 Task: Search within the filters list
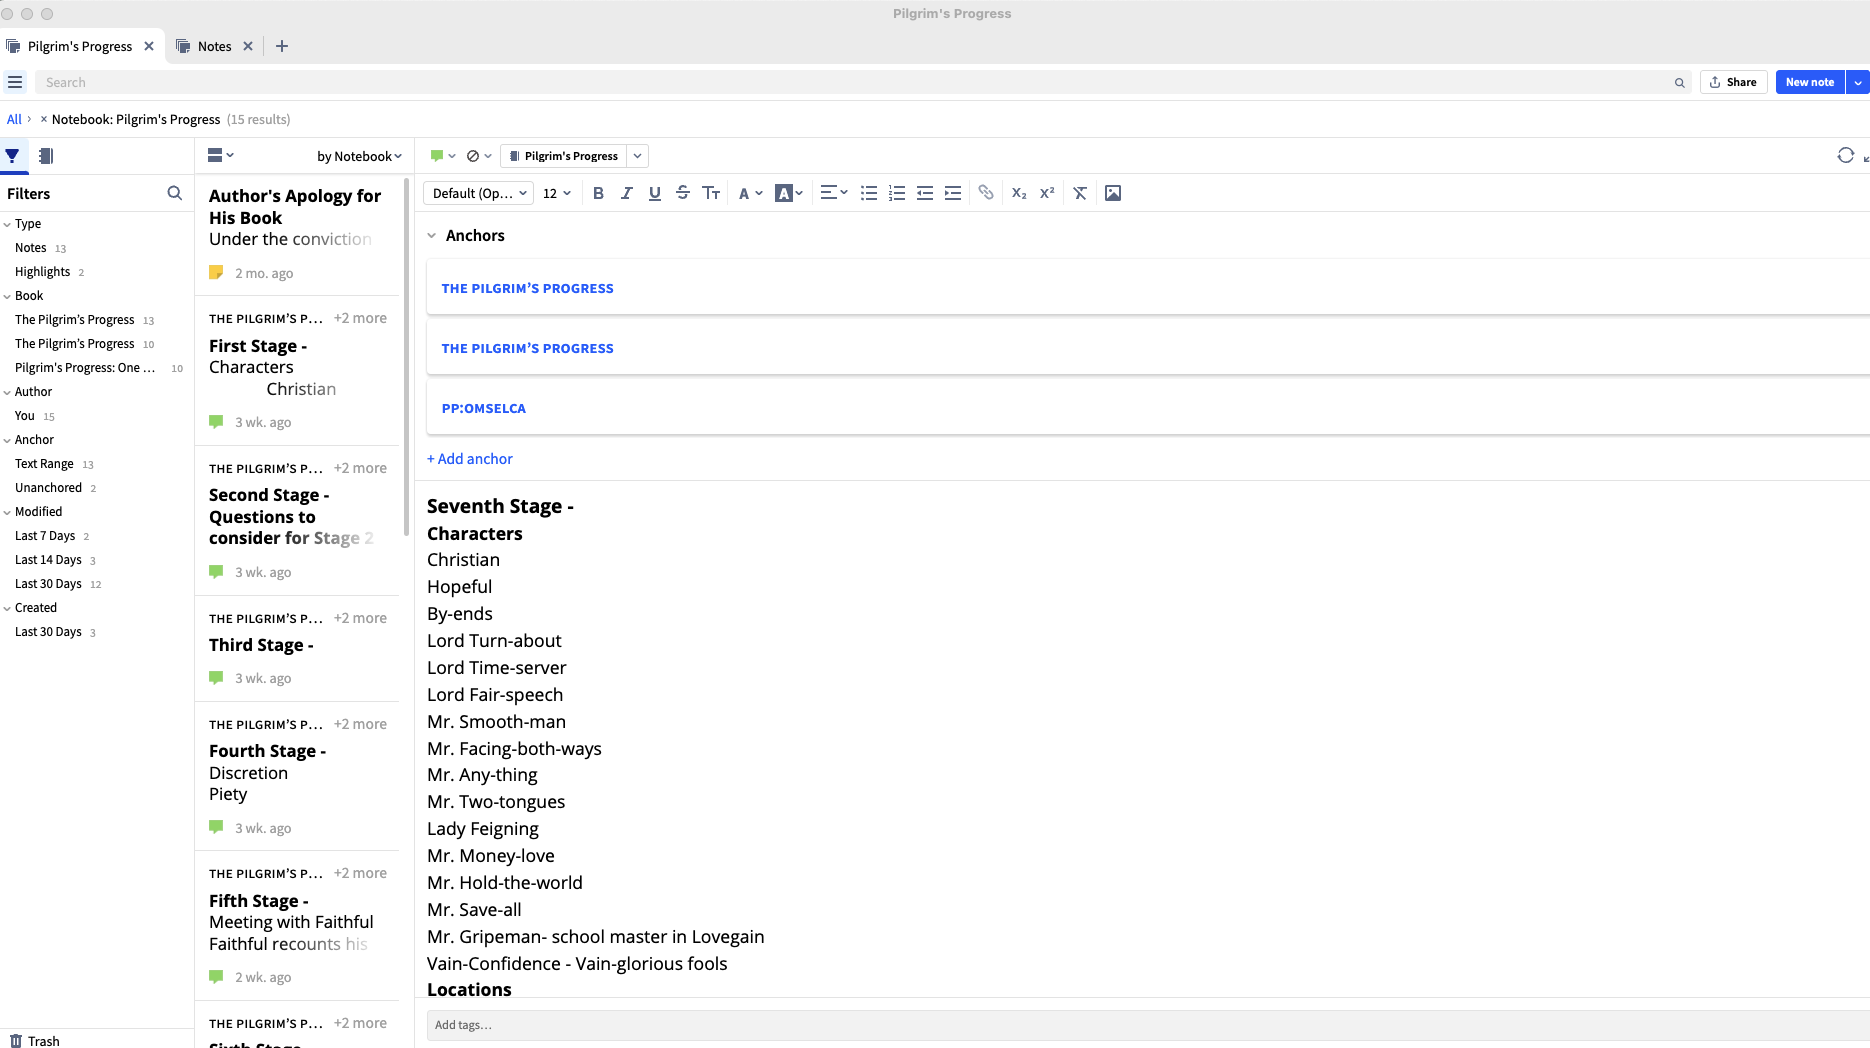[x=175, y=193]
